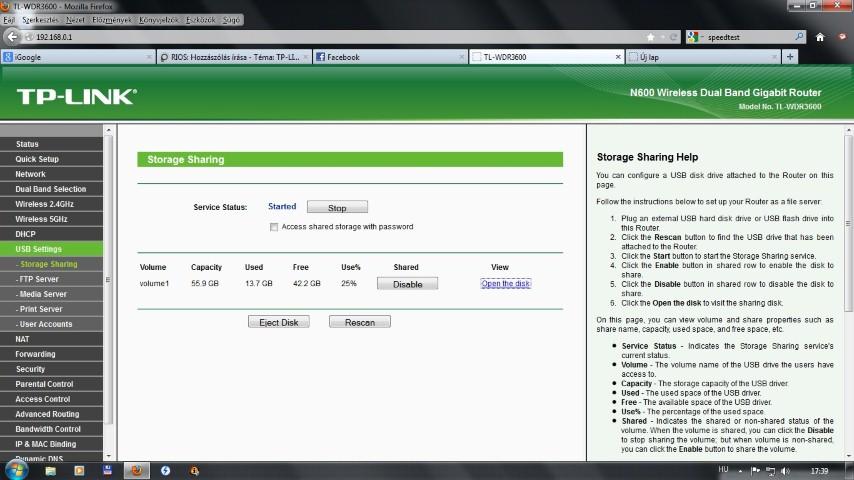Image resolution: width=854 pixels, height=480 pixels.
Task: Open the Szerkesztés menu
Action: pyautogui.click(x=40, y=20)
